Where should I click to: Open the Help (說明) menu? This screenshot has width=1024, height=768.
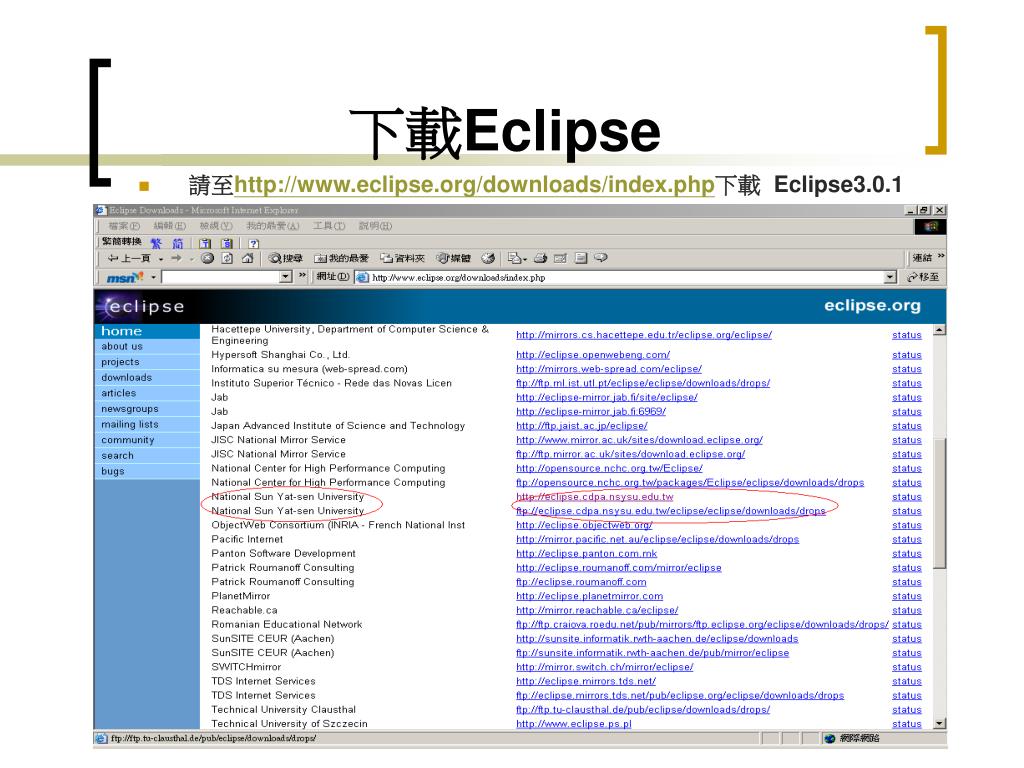(375, 226)
